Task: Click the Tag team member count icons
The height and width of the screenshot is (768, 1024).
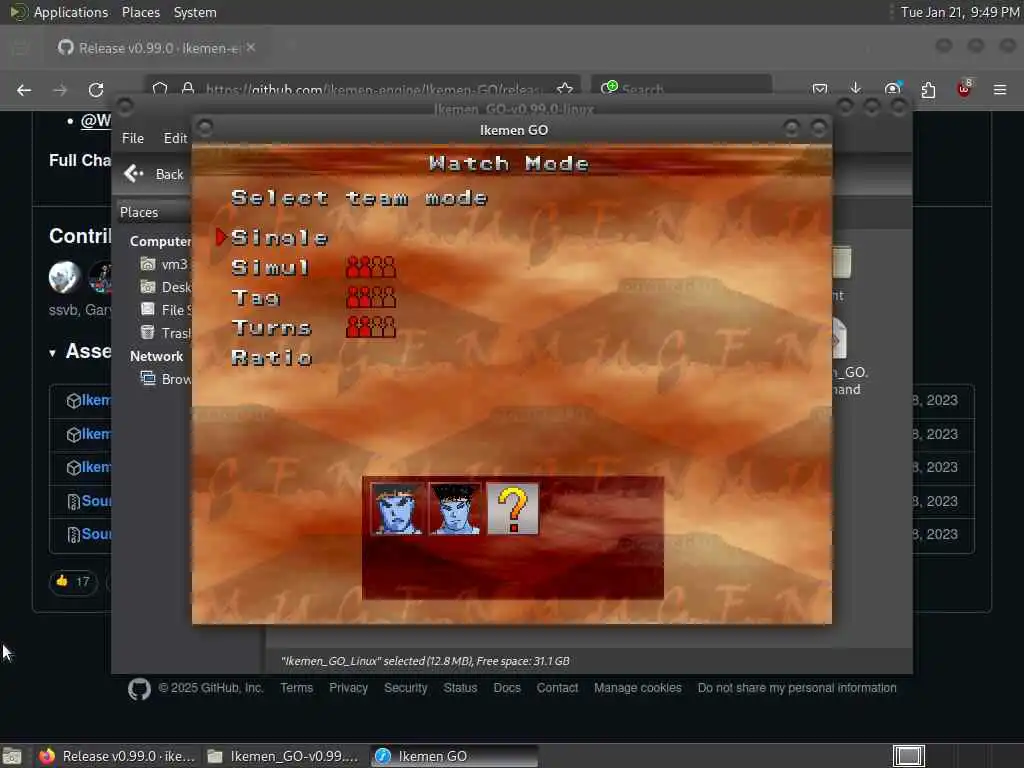Action: [x=371, y=297]
